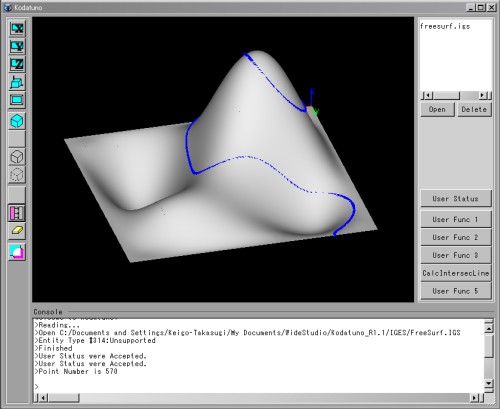Click the Open button
The height and width of the screenshot is (409, 500).
[437, 109]
